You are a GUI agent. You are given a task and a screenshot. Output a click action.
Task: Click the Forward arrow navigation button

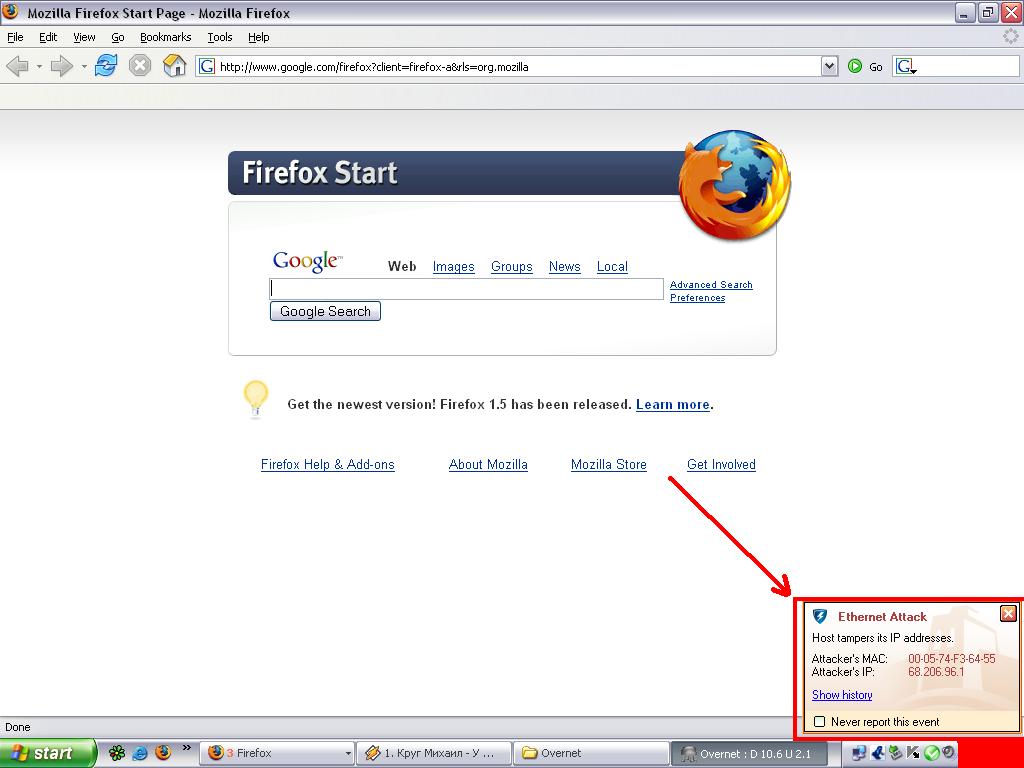pyautogui.click(x=62, y=66)
